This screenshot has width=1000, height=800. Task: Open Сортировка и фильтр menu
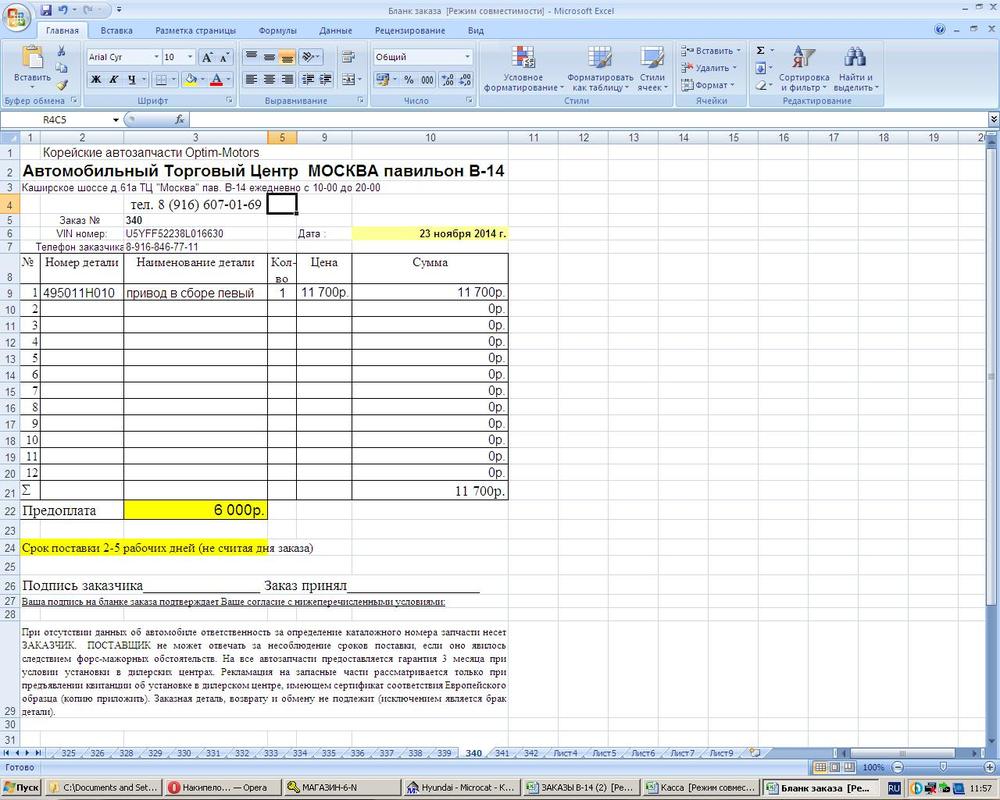coord(804,69)
